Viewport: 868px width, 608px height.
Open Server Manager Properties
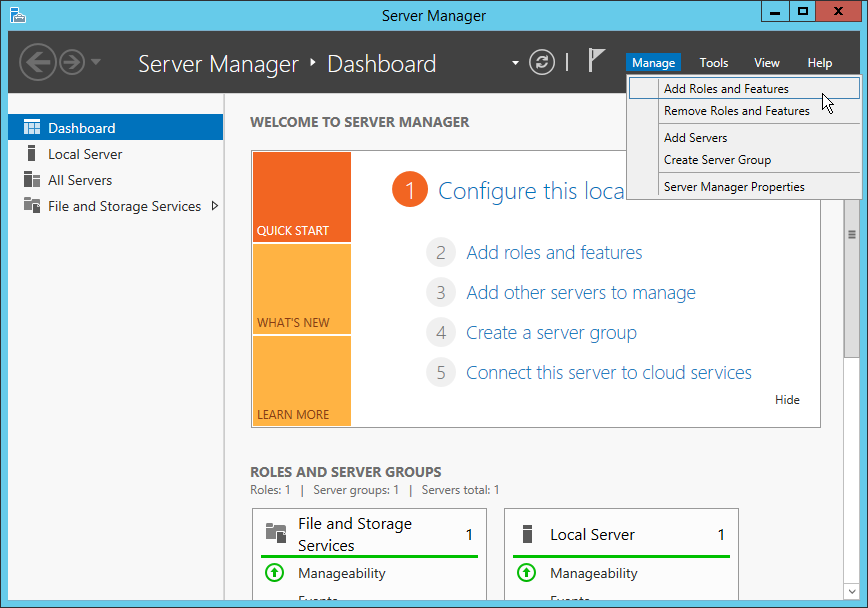click(744, 187)
